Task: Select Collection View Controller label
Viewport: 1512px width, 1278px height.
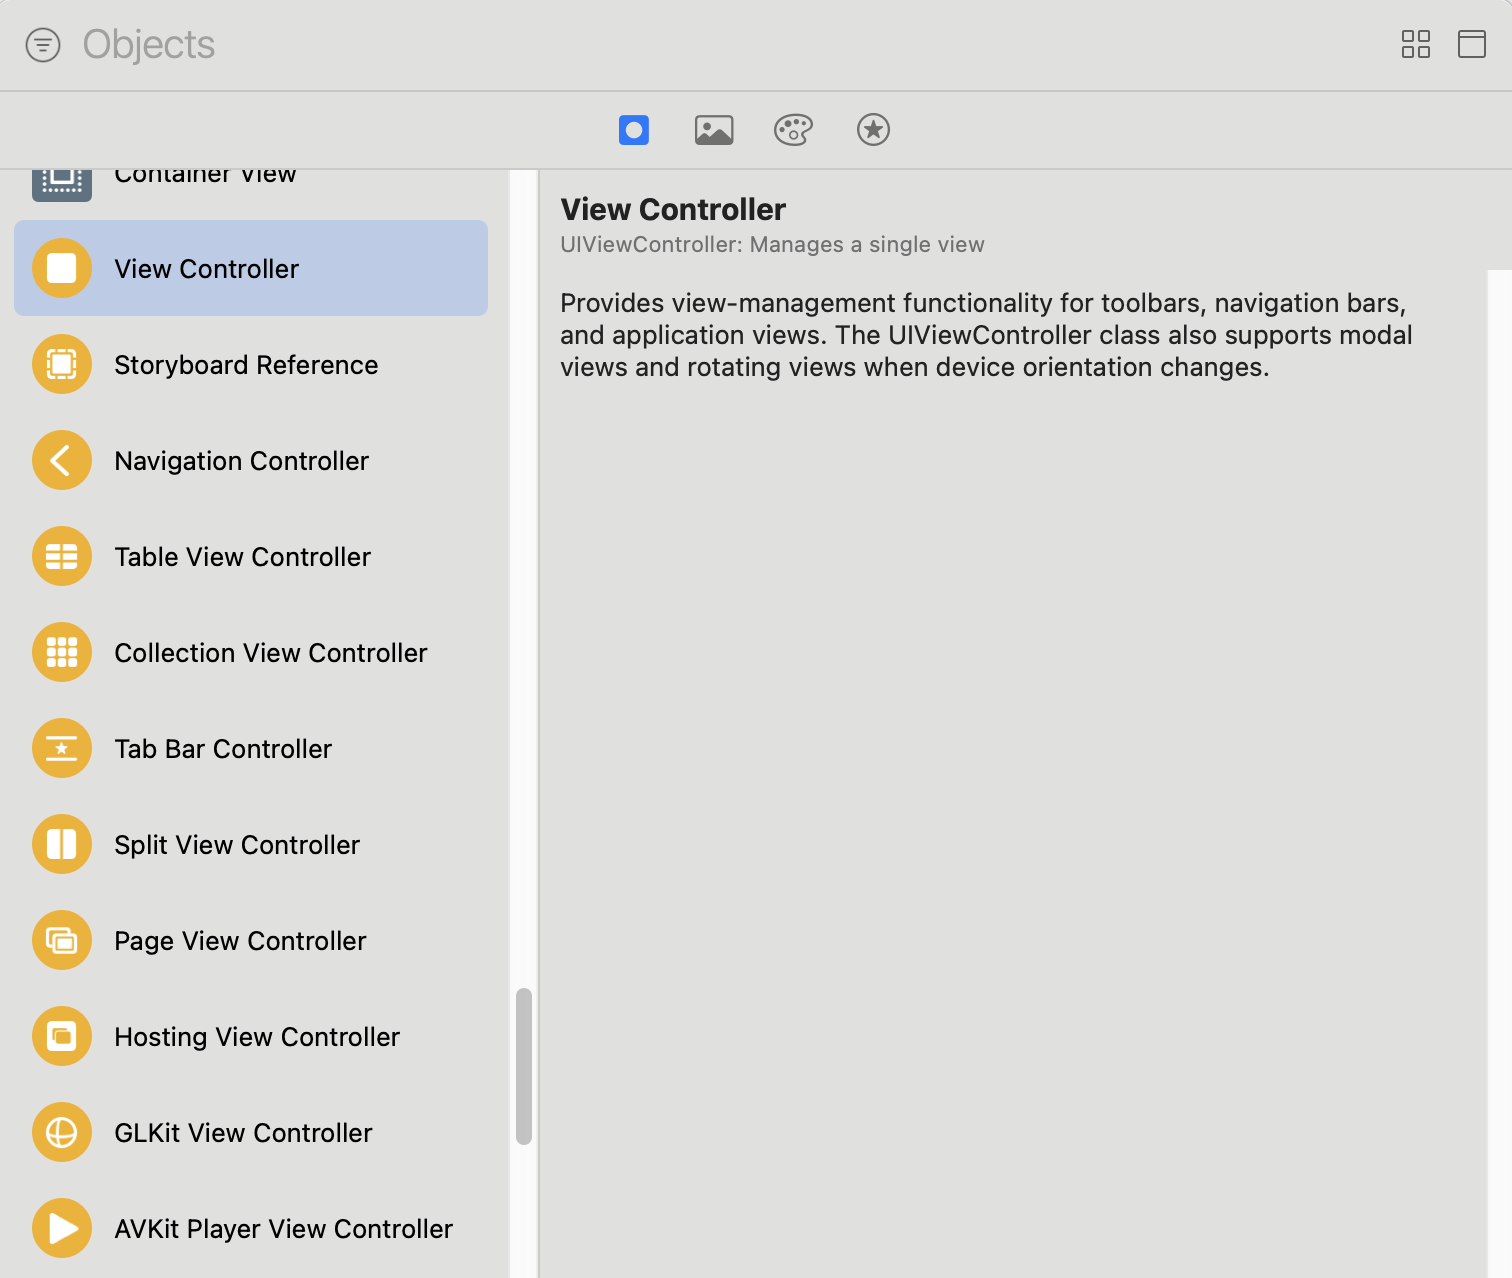Action: point(270,653)
